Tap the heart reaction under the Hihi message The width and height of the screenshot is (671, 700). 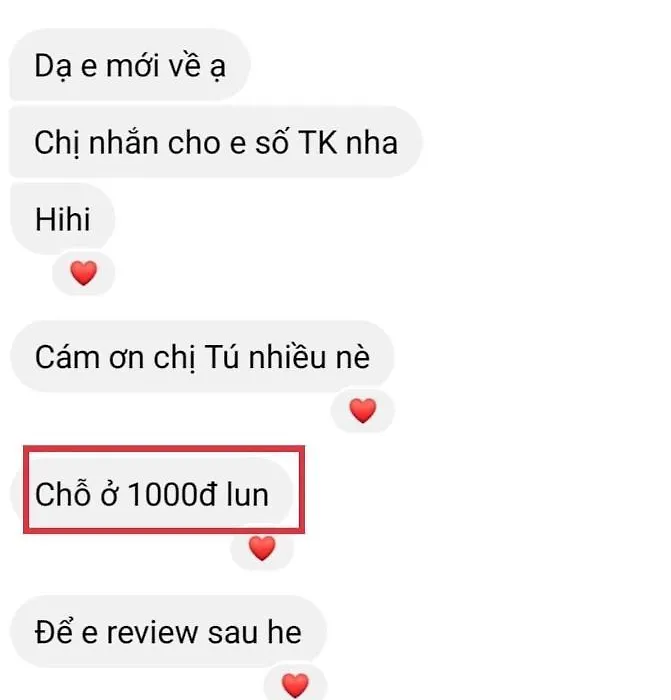(x=83, y=273)
